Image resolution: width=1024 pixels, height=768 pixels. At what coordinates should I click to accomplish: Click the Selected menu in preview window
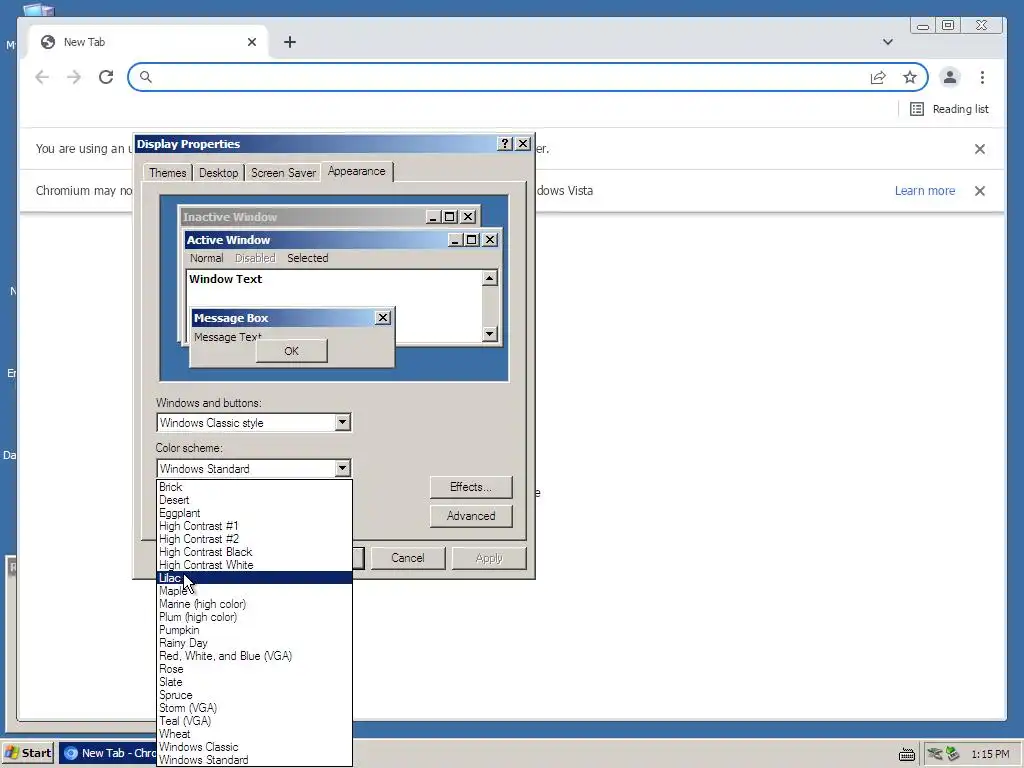tap(308, 258)
